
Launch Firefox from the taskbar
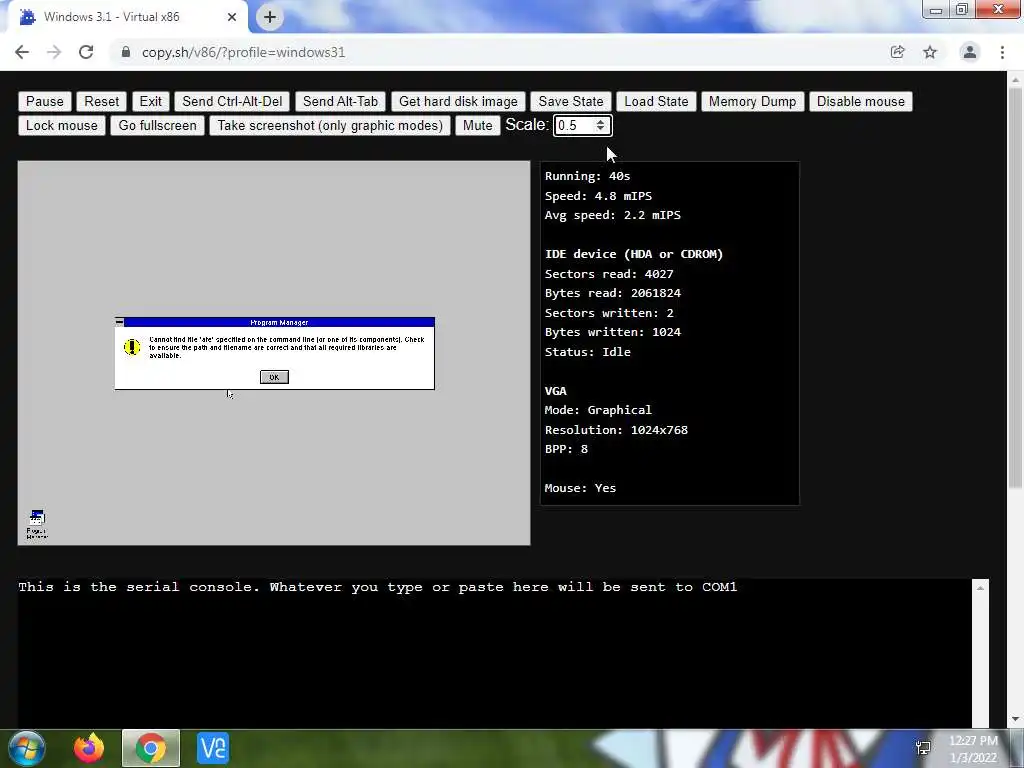pos(88,748)
